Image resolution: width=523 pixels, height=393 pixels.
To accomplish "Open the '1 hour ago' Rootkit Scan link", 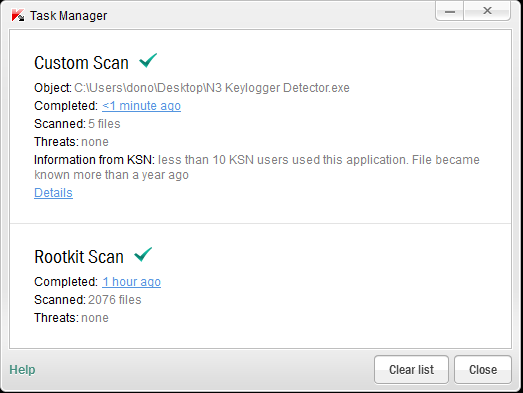I will point(131,282).
